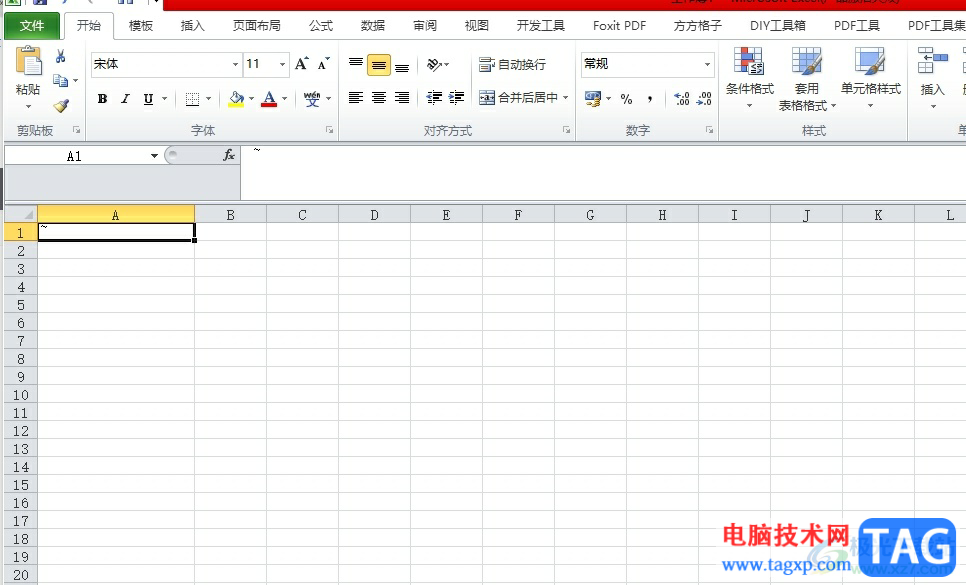Expand Name Box dropdown arrow

point(154,156)
